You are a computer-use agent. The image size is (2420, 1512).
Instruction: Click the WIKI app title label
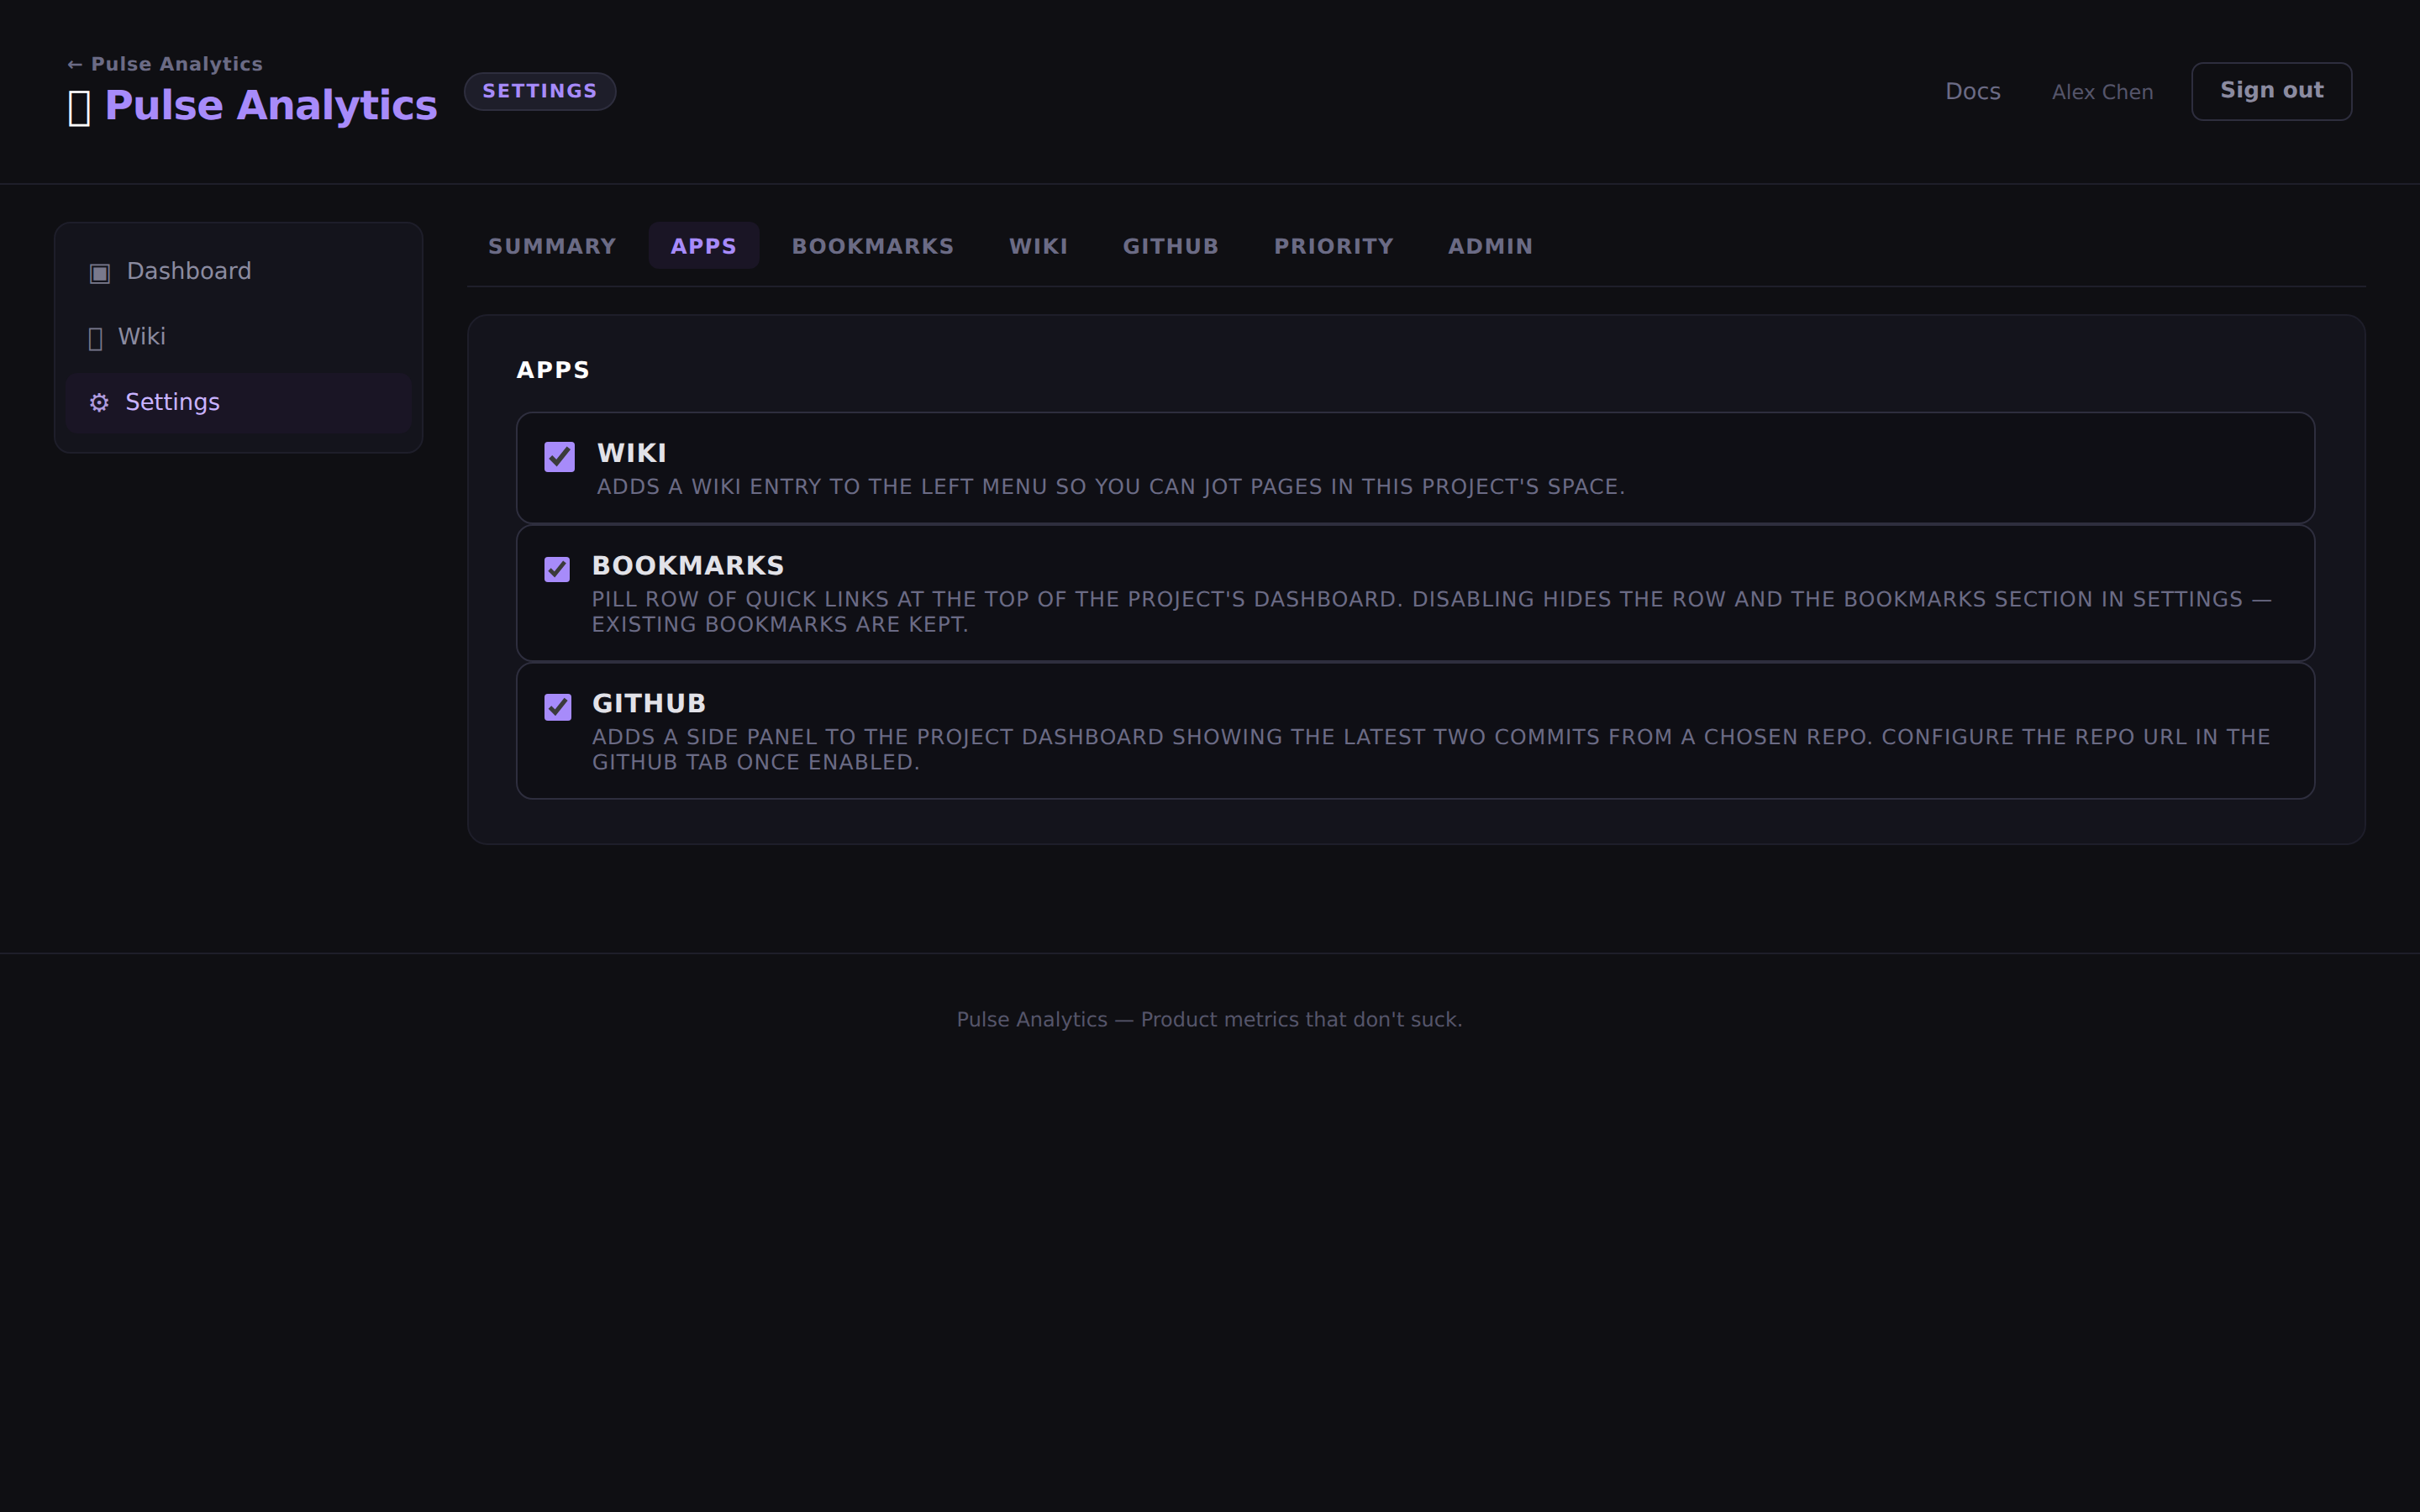coord(632,453)
